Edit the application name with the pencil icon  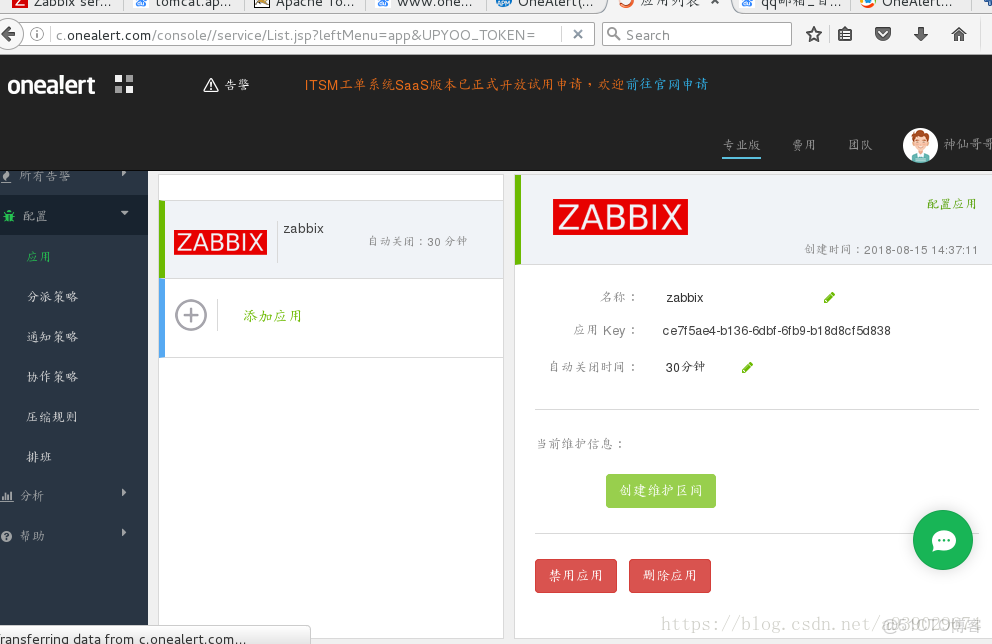(x=828, y=297)
